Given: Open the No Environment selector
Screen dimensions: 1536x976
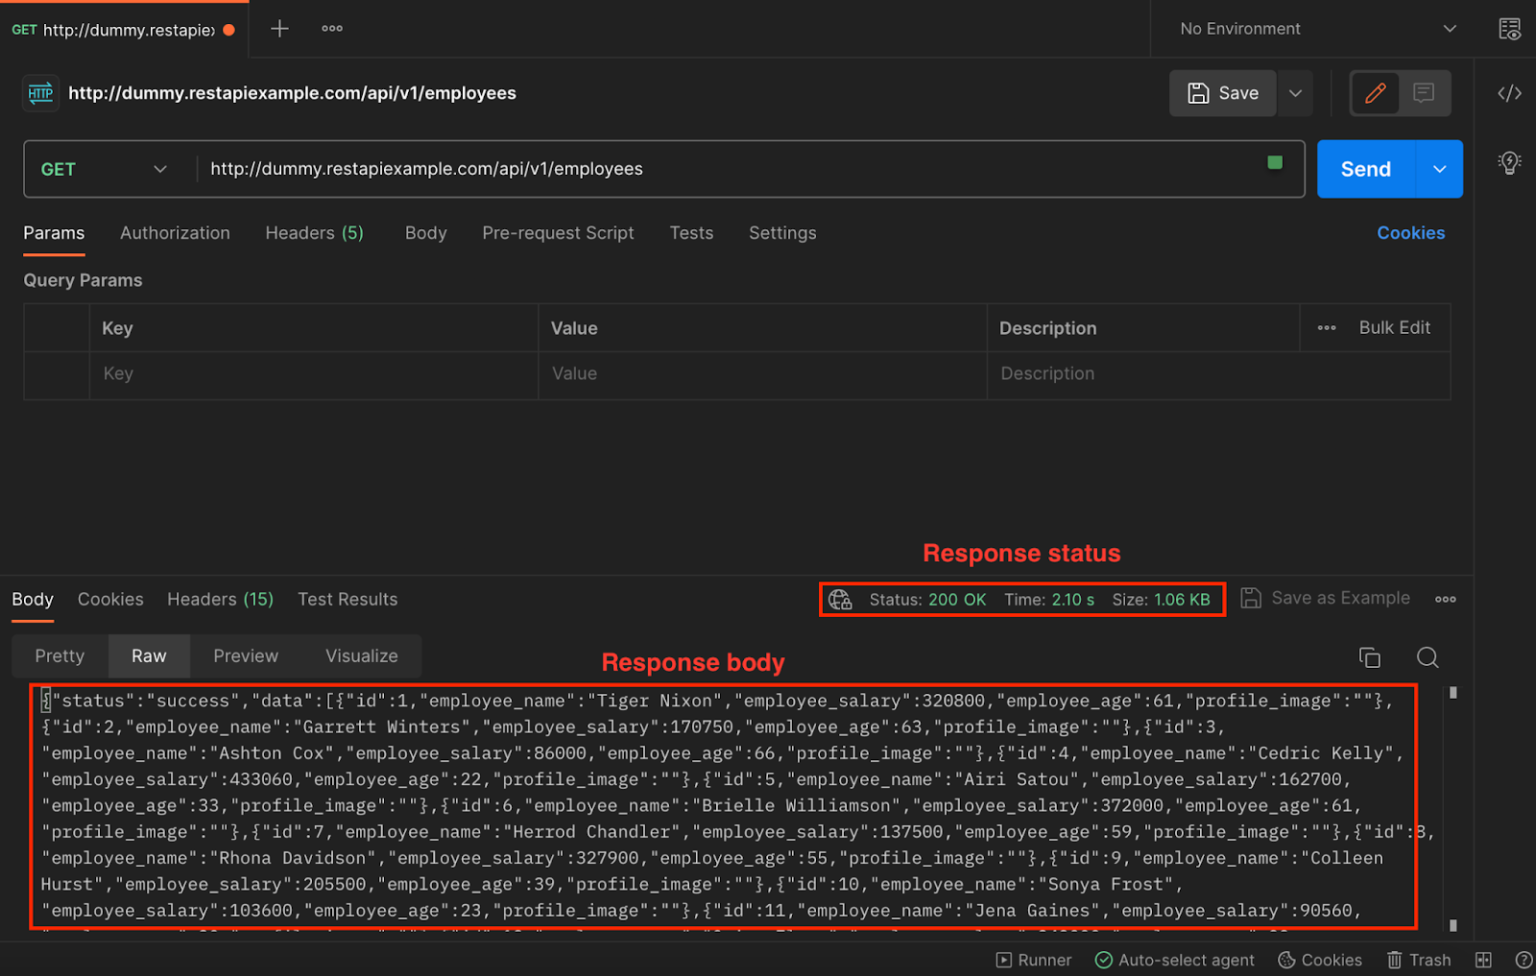Looking at the screenshot, I should tap(1317, 29).
